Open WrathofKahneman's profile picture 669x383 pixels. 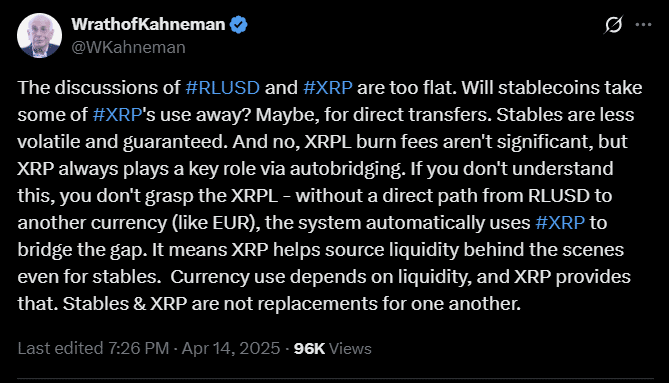pos(39,35)
